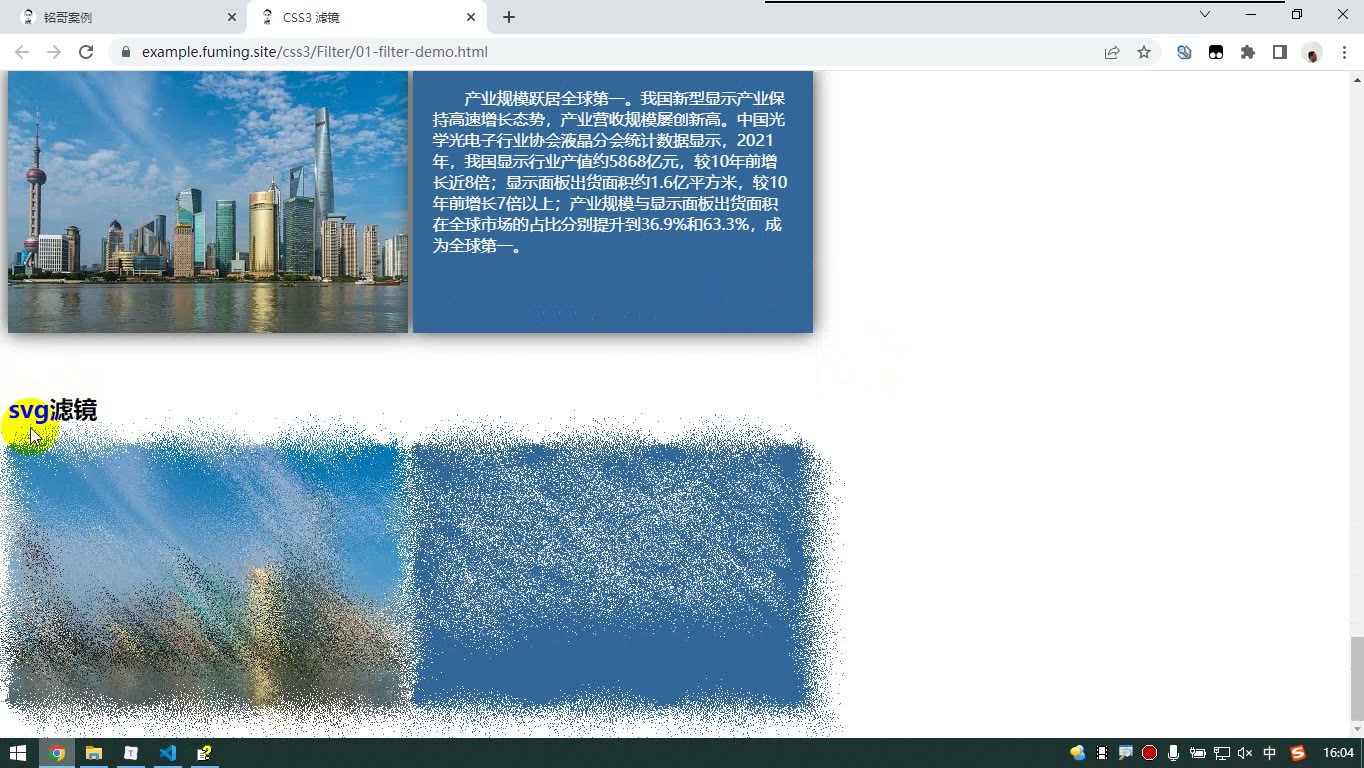The height and width of the screenshot is (768, 1364).
Task: Close the CSS3 滤镜 tab
Action: tap(471, 17)
